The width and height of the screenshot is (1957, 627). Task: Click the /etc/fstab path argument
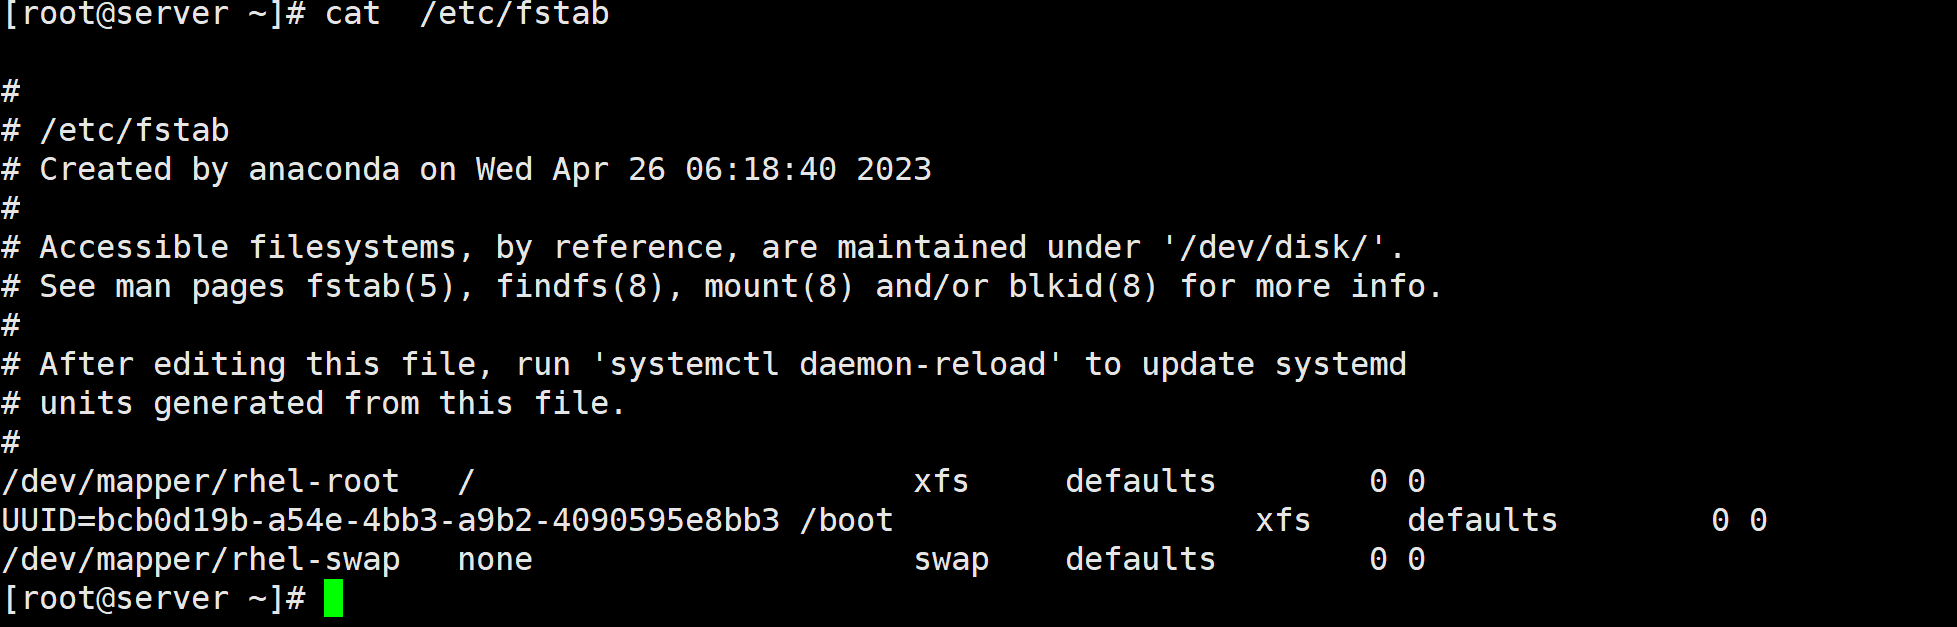[x=514, y=14]
